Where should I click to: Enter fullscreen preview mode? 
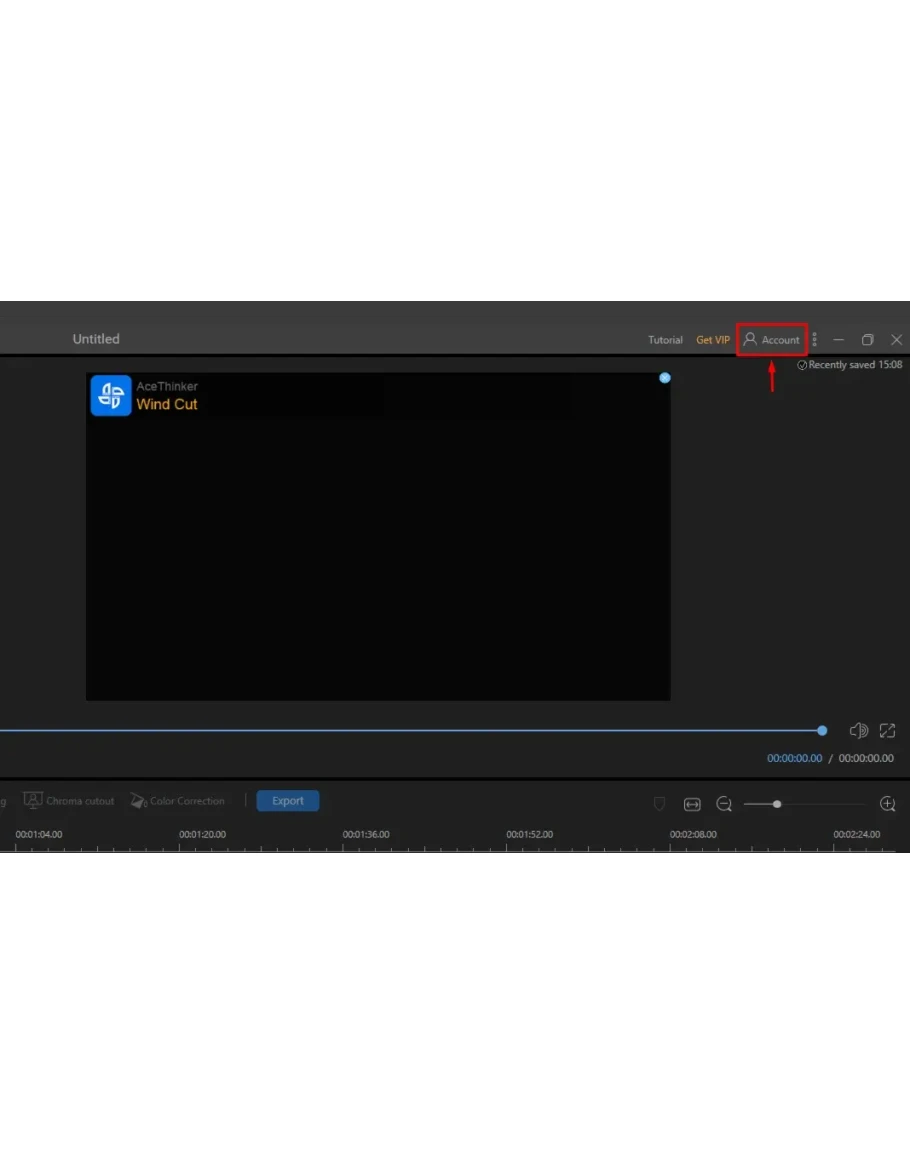click(887, 731)
